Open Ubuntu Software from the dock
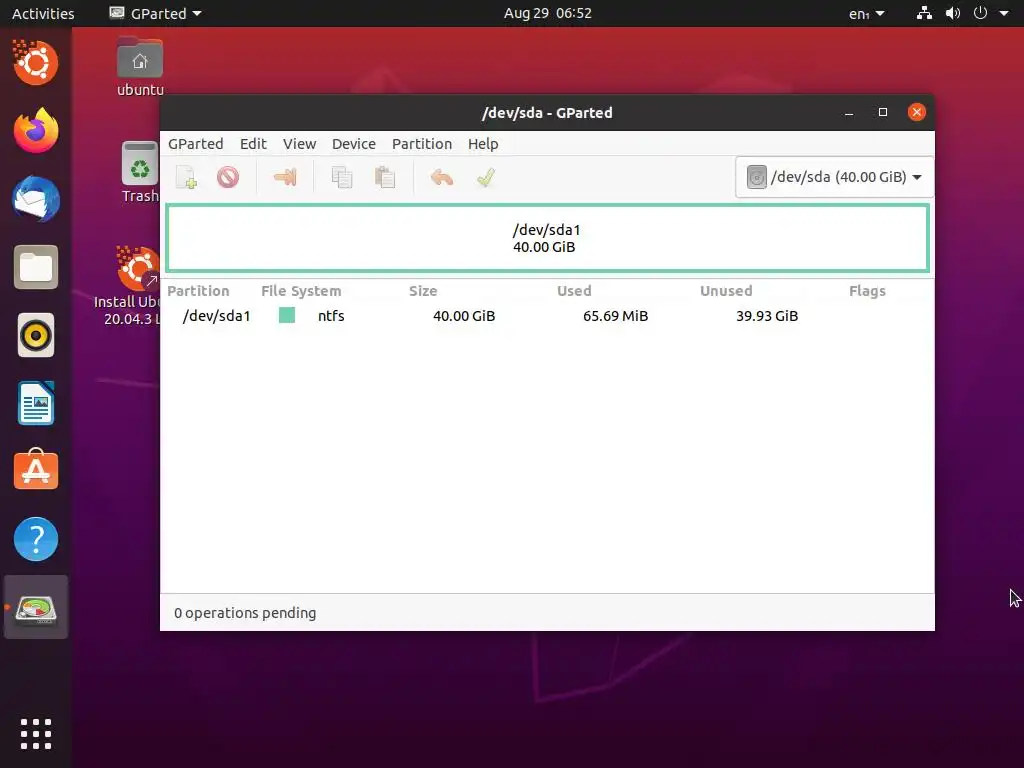This screenshot has width=1024, height=768. [x=36, y=470]
